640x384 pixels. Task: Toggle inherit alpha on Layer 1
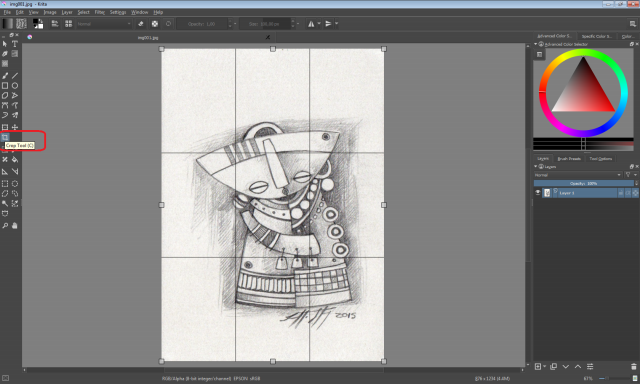coord(628,193)
